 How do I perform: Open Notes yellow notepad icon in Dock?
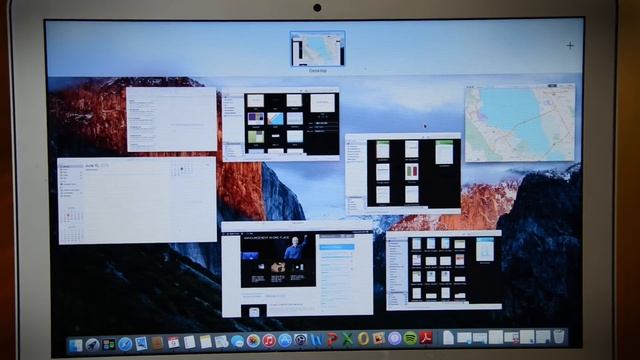[x=205, y=342]
